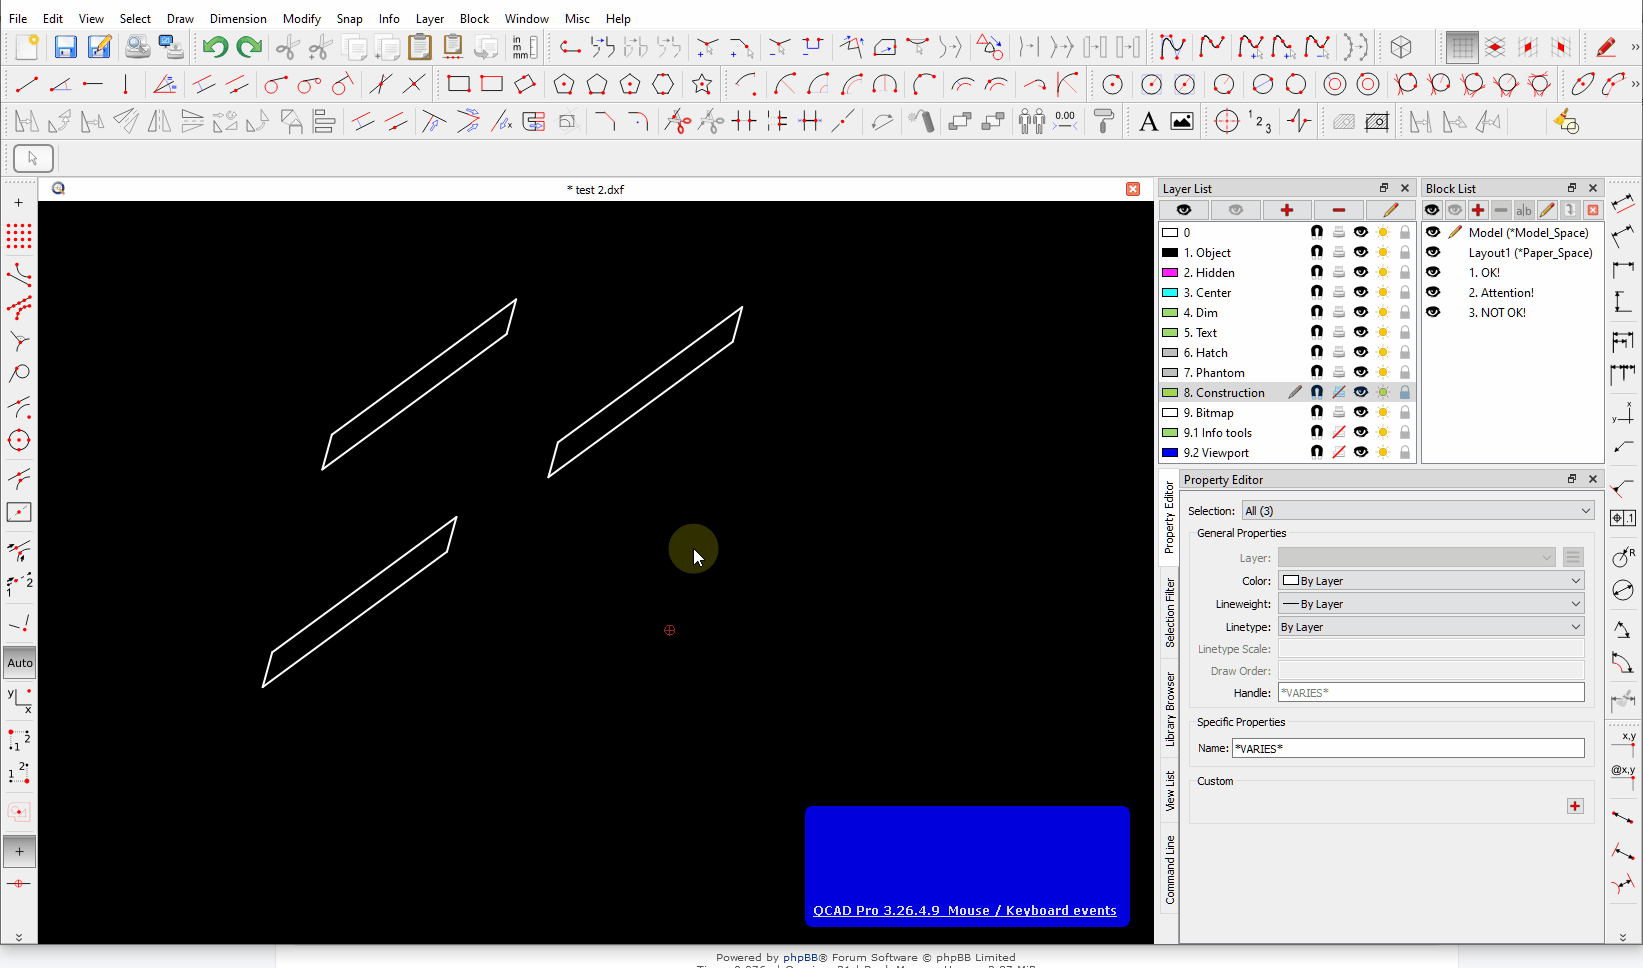Toggle lock on 8. Construction layer
1643x968 pixels.
pos(1405,392)
